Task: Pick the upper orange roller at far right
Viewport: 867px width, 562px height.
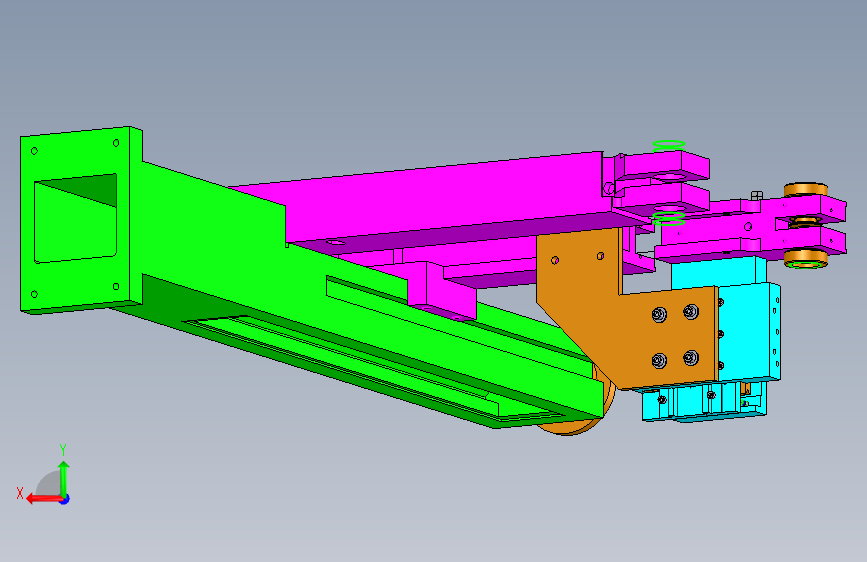Action: pos(806,190)
